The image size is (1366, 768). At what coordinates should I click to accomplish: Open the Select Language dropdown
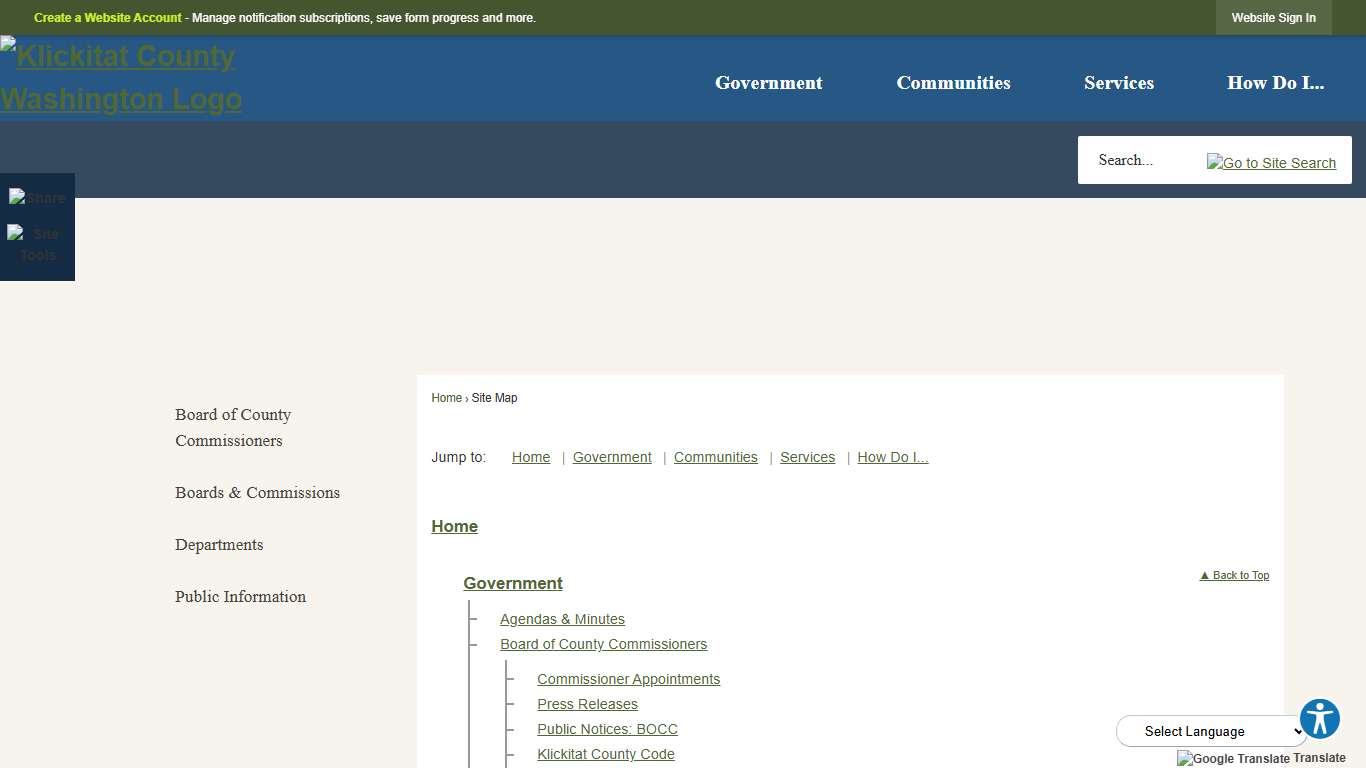pos(1211,731)
